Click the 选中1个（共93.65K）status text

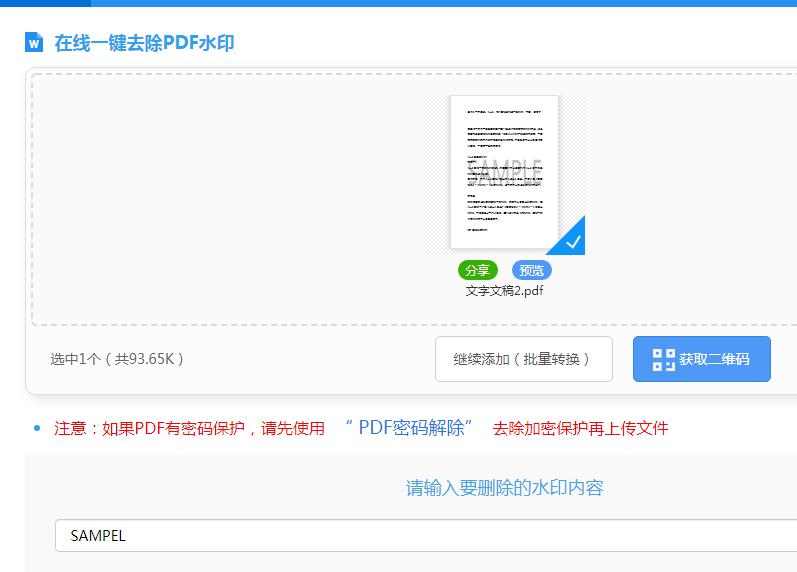(x=117, y=359)
